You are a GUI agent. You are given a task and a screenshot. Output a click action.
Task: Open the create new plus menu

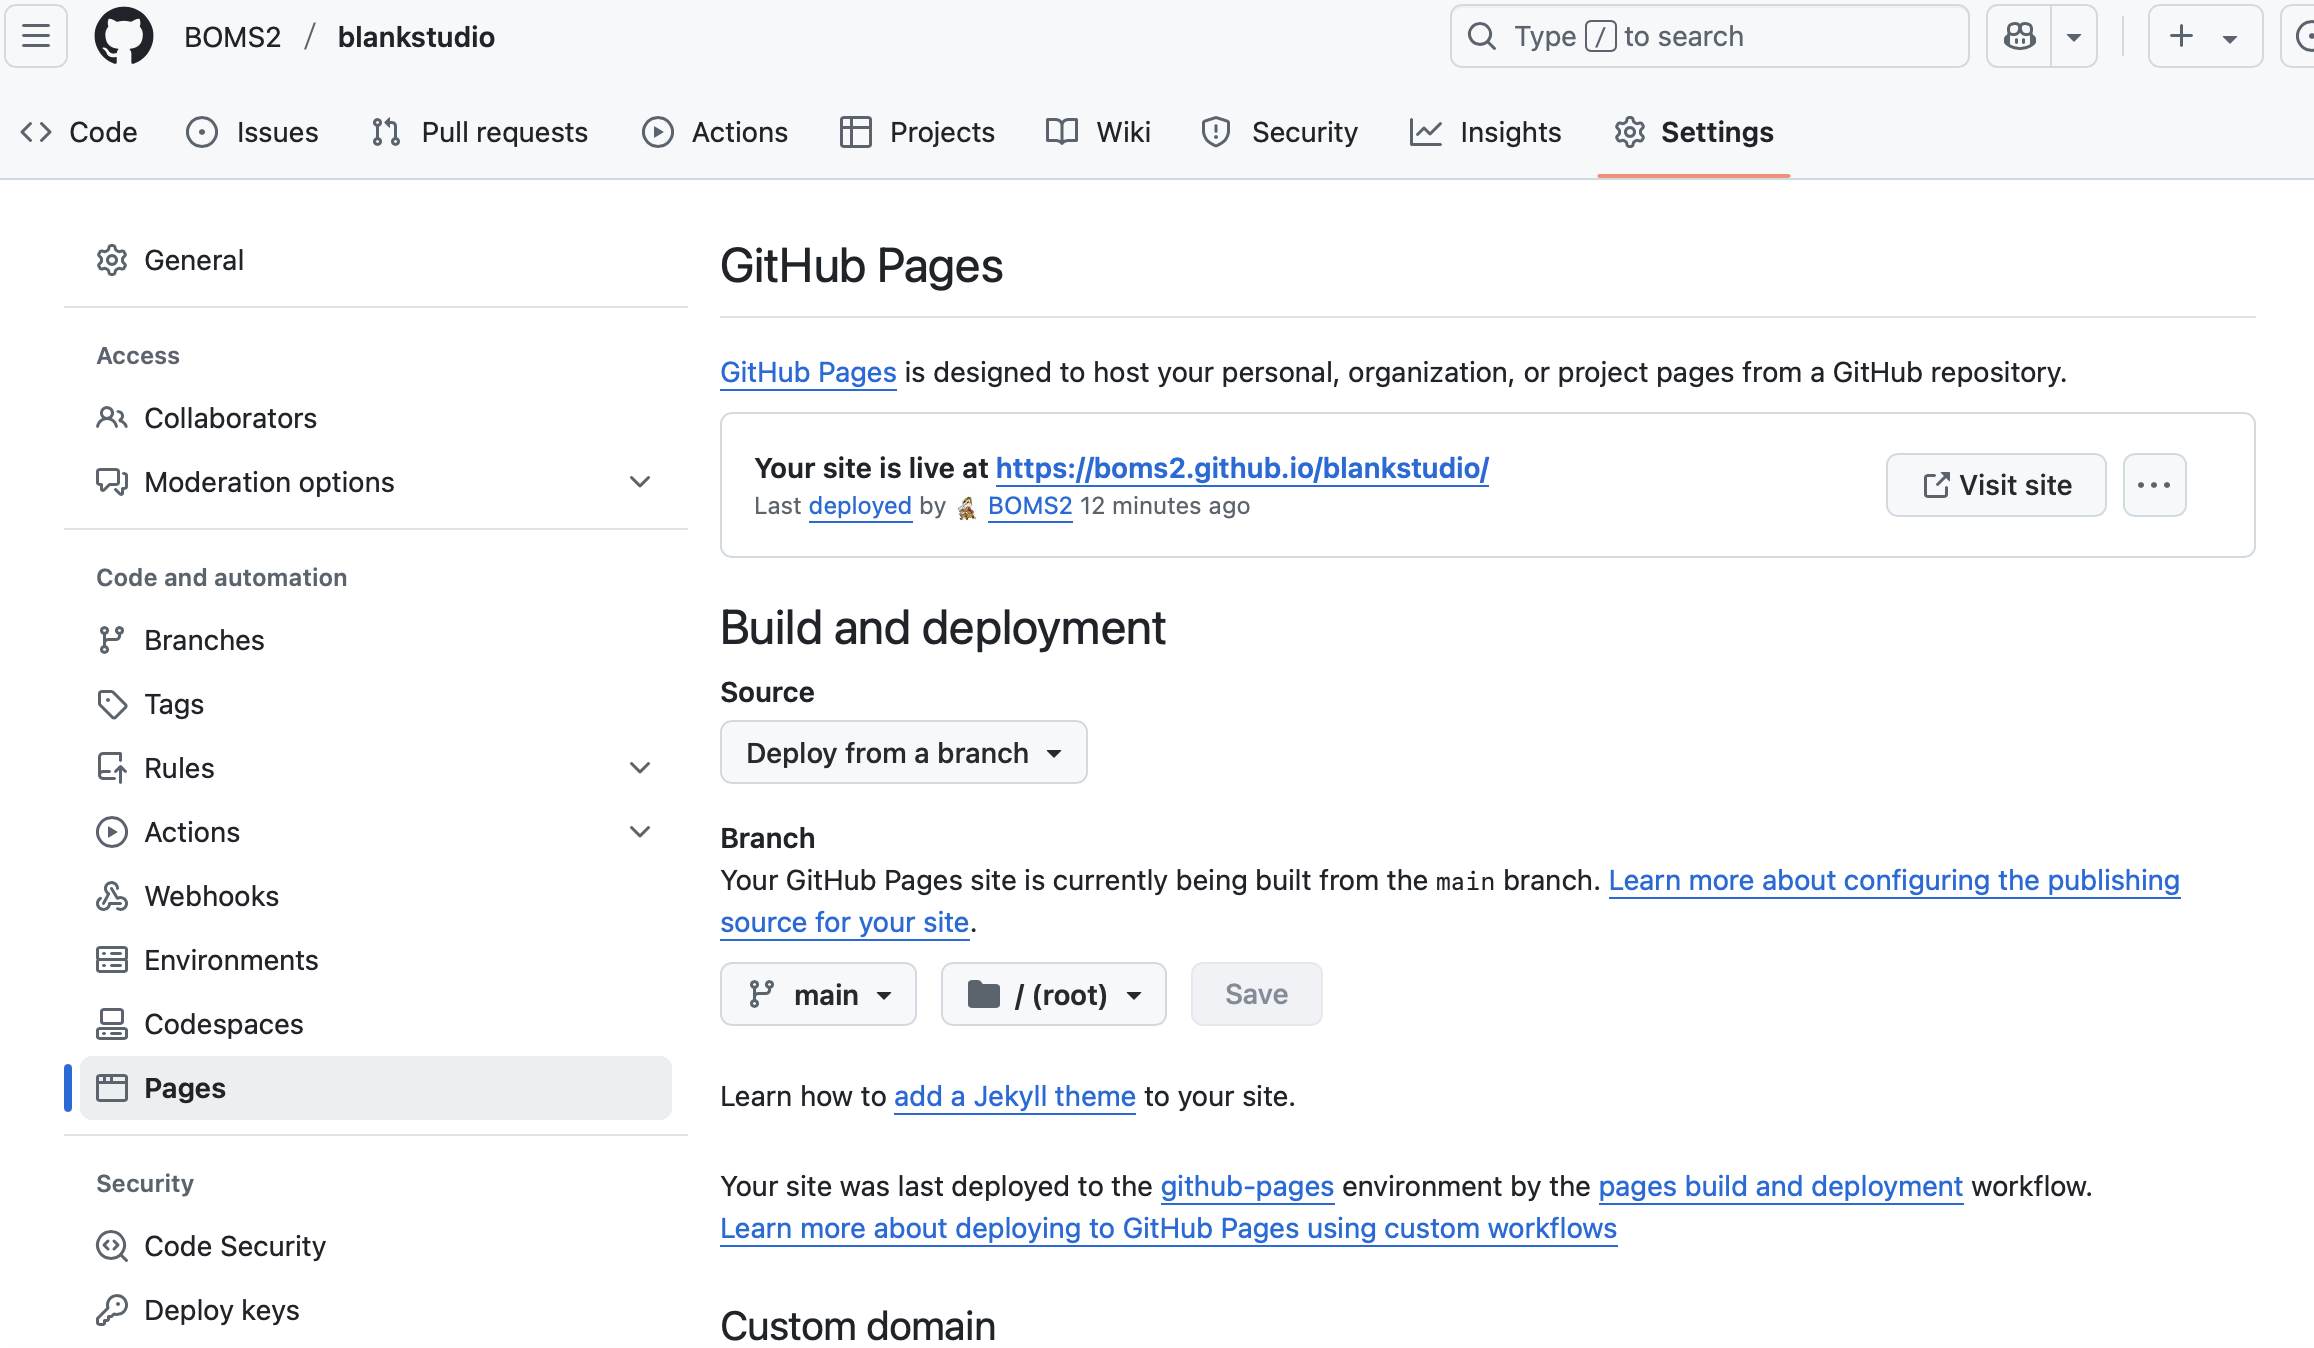(x=2205, y=36)
